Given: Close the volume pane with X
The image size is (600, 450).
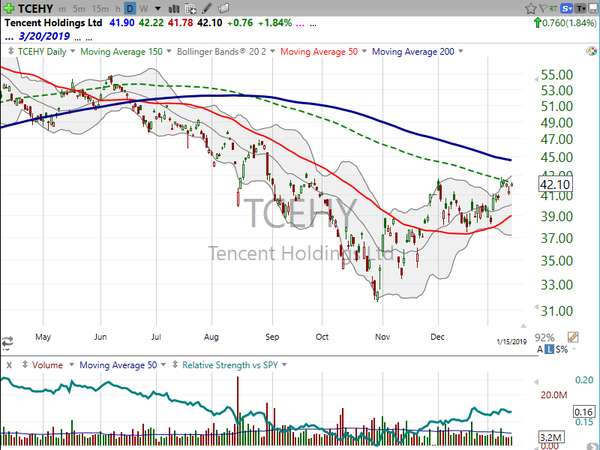Looking at the screenshot, I should click(x=9, y=365).
